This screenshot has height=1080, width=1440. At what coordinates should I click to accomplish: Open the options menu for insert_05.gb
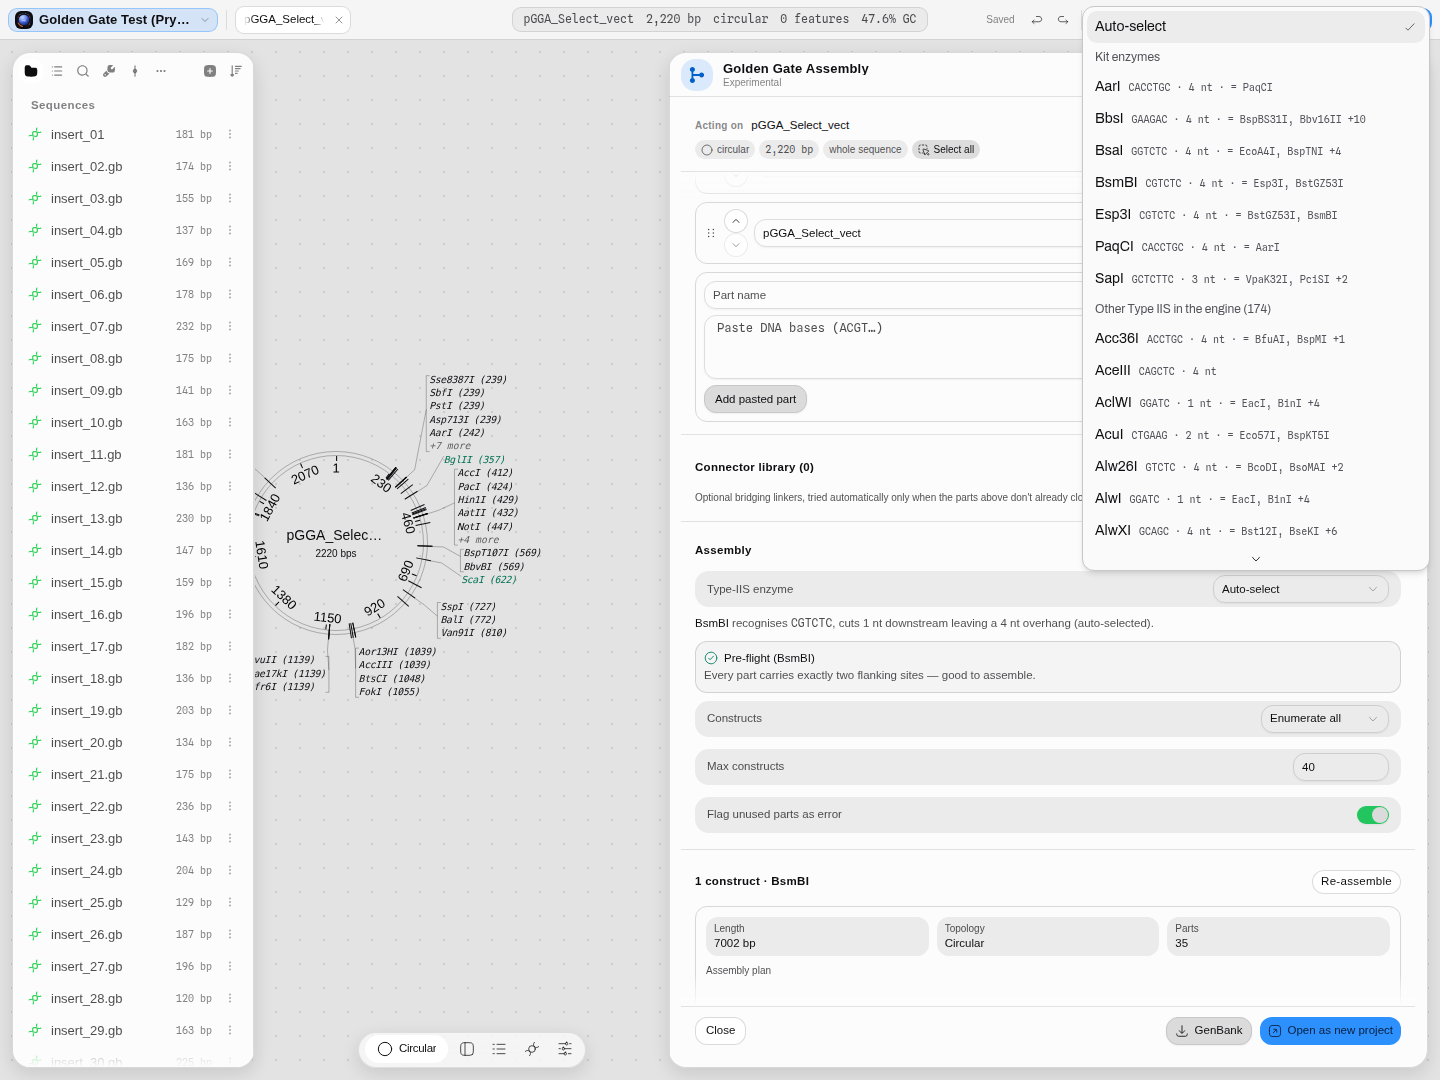point(230,263)
